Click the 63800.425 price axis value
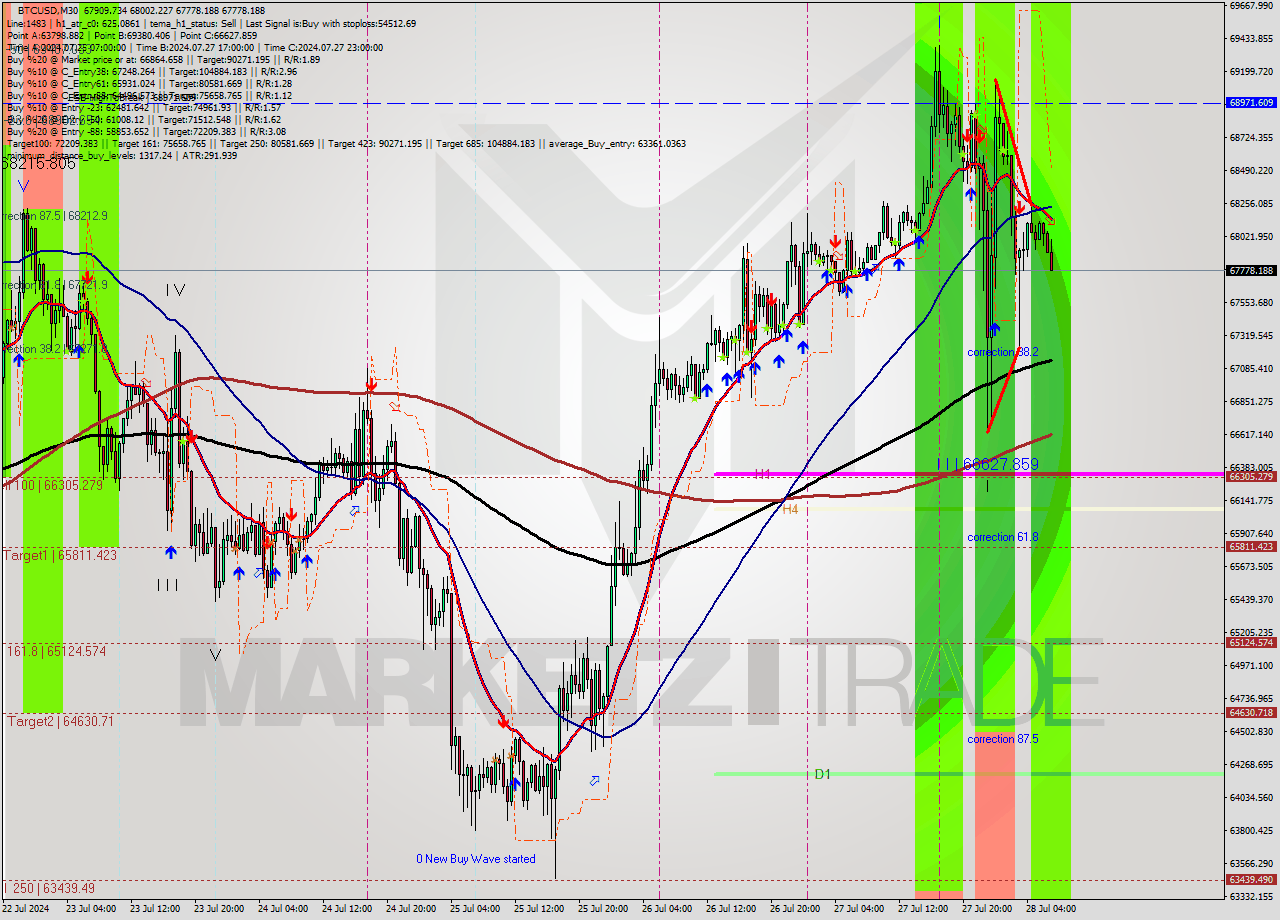The height and width of the screenshot is (920, 1280). (x=1252, y=830)
